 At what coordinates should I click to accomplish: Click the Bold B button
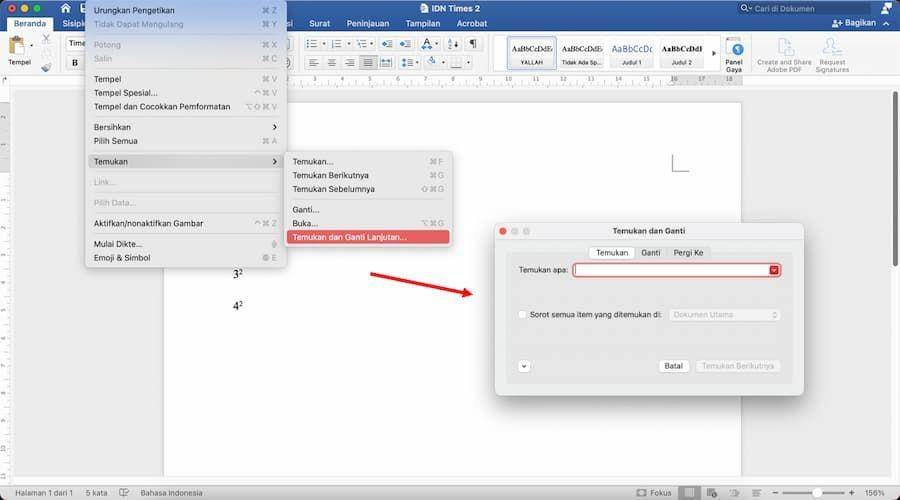tap(75, 63)
